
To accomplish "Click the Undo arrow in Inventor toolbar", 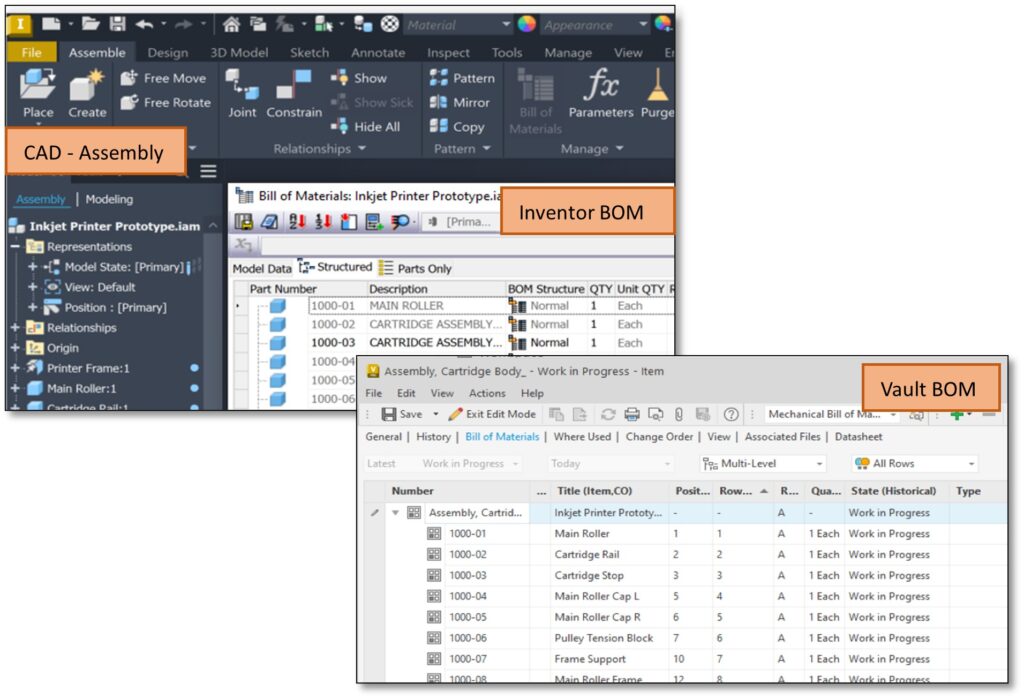I will click(144, 24).
